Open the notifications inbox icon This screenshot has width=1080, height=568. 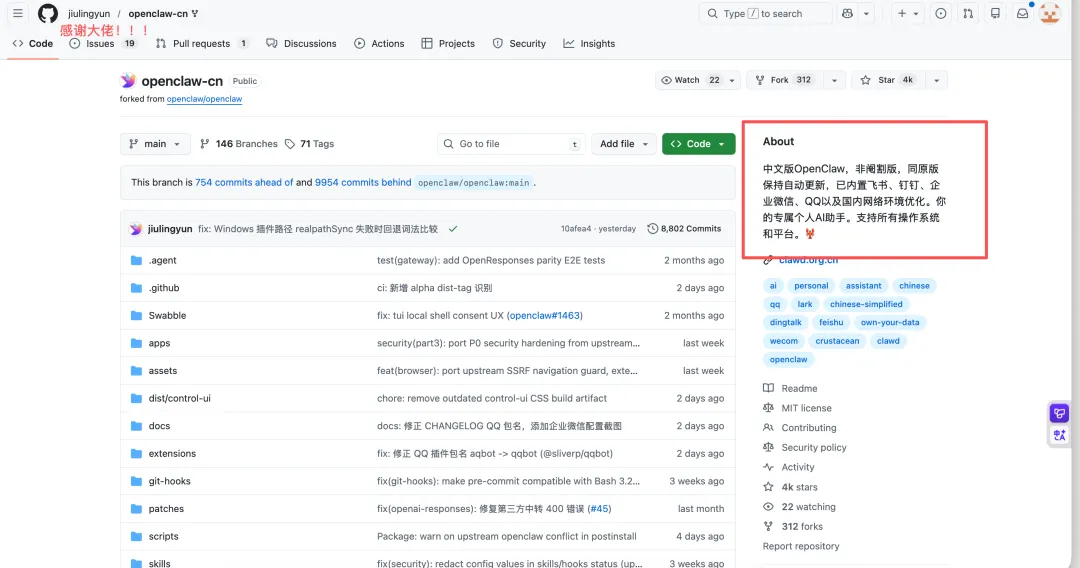pyautogui.click(x=1023, y=13)
